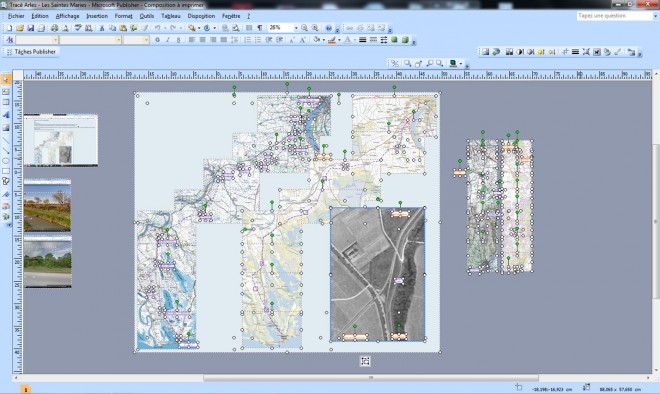Image resolution: width=660 pixels, height=394 pixels.
Task: Open the font name dropdown
Action: 119,40
